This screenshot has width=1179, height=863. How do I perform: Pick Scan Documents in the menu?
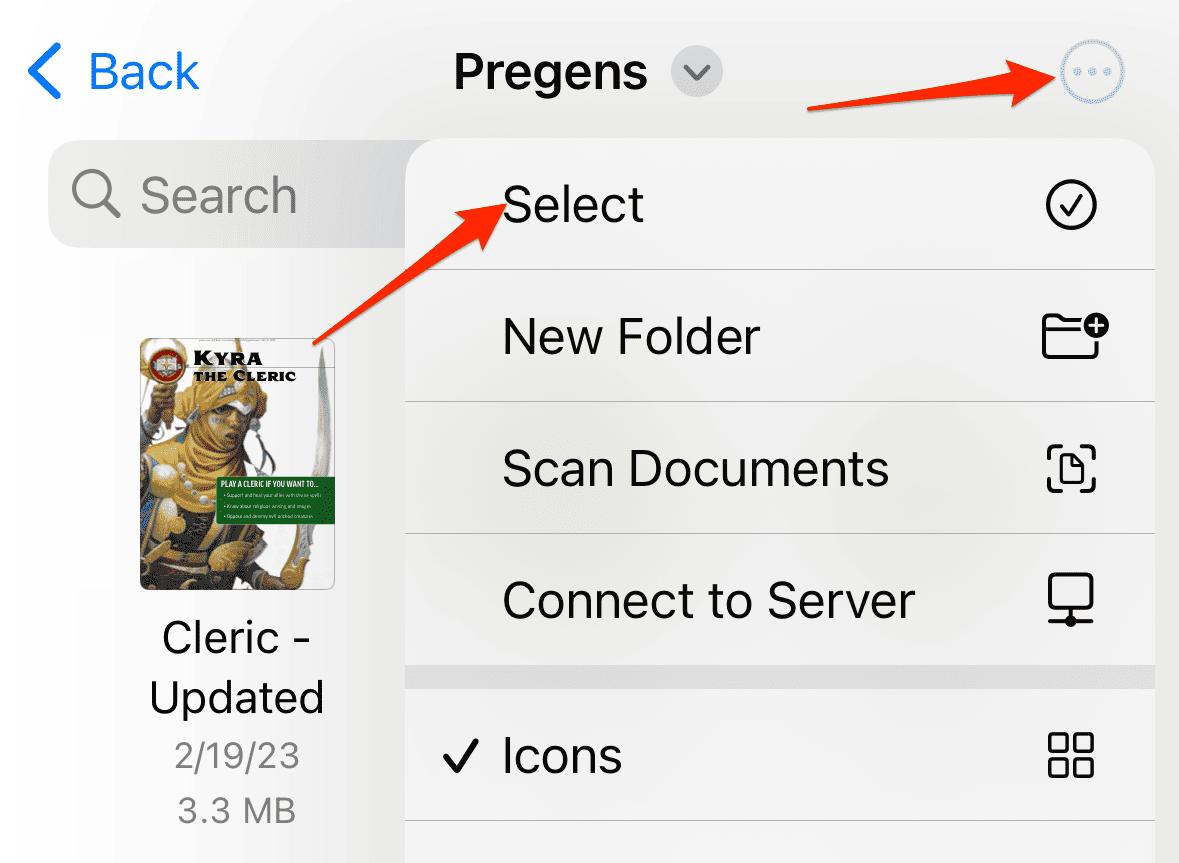point(695,468)
